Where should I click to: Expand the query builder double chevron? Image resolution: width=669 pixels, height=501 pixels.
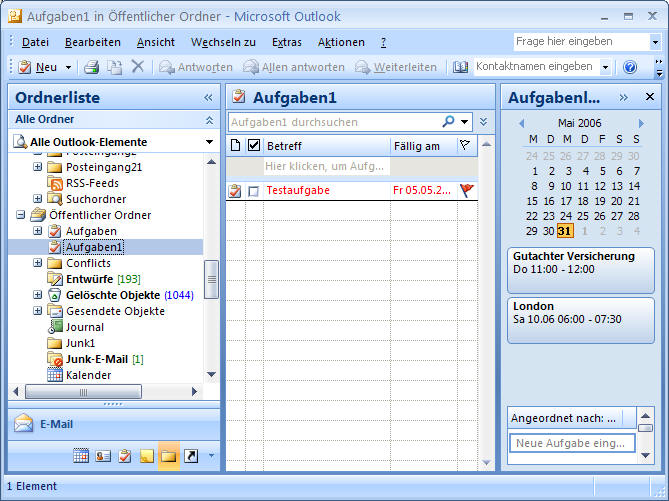click(x=483, y=122)
